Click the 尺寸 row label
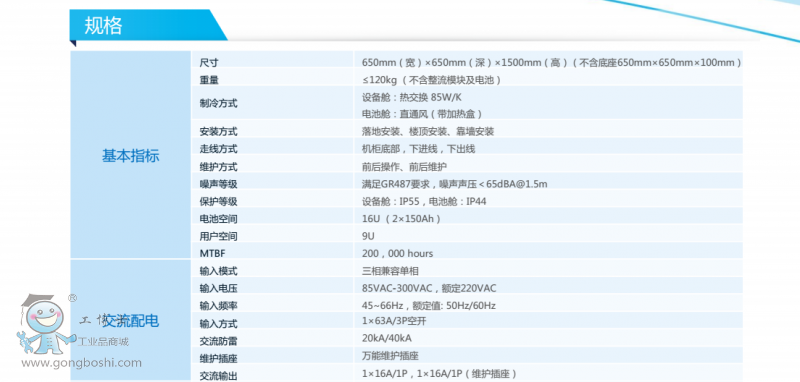This screenshot has width=800, height=382. pyautogui.click(x=209, y=63)
